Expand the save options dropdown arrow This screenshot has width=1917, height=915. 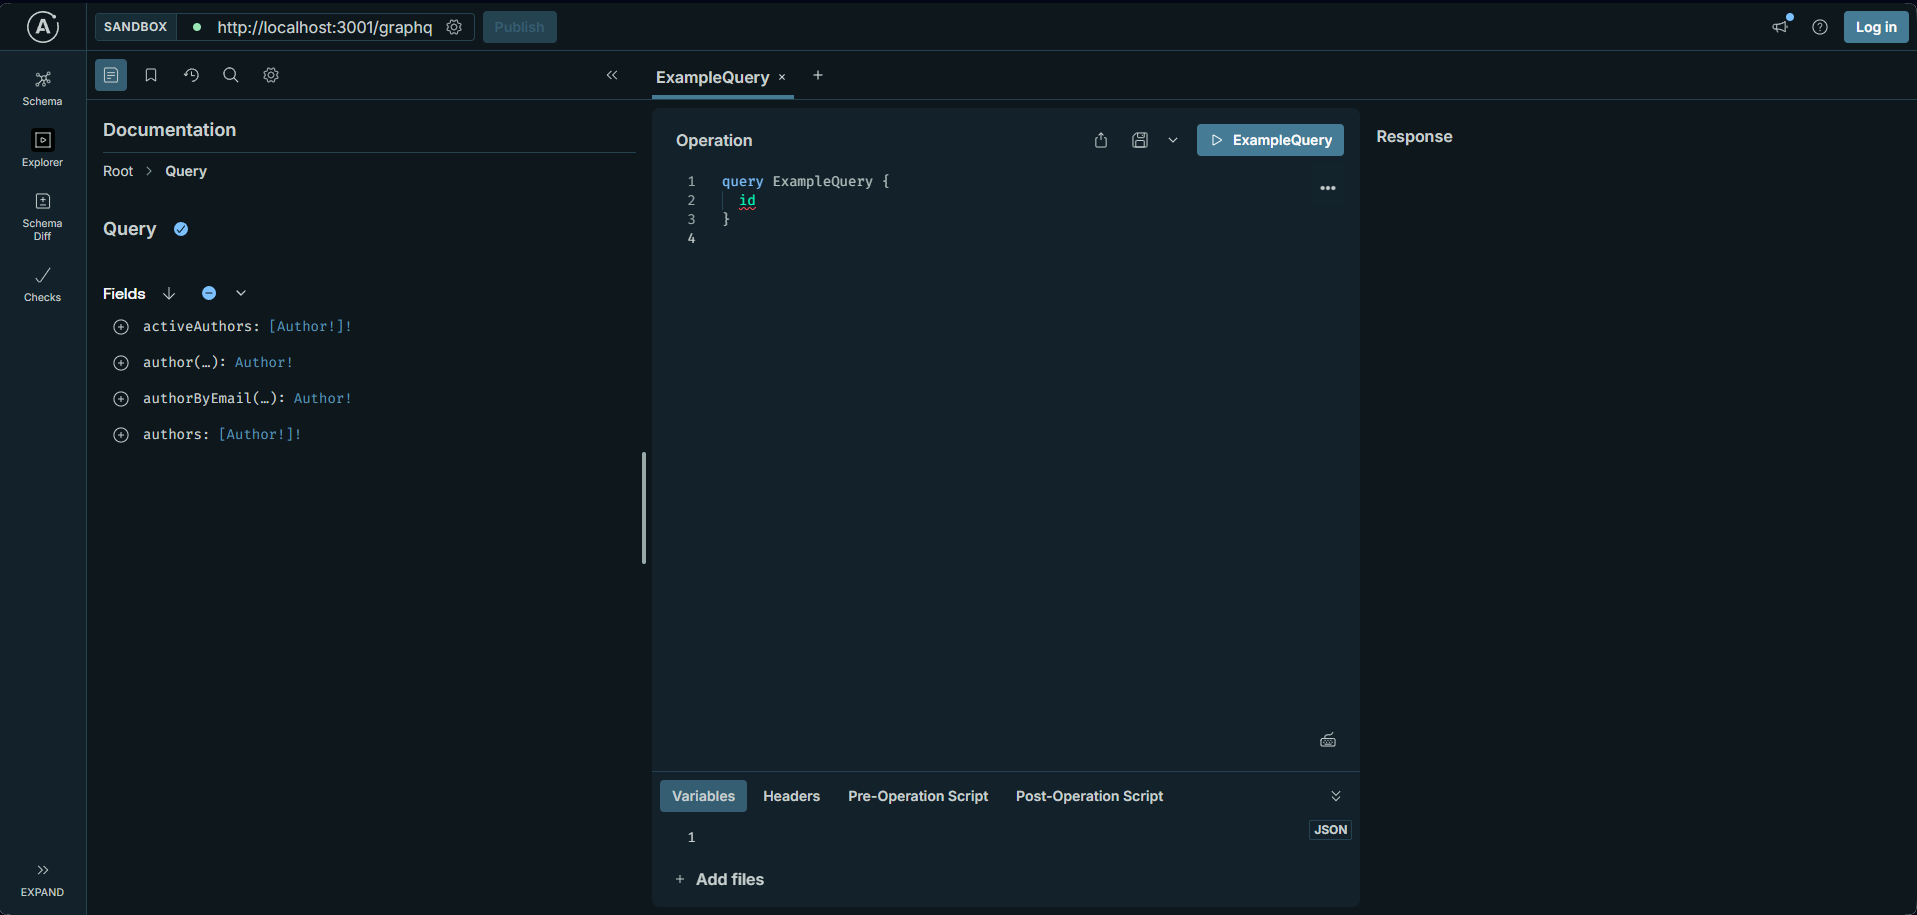click(x=1172, y=140)
